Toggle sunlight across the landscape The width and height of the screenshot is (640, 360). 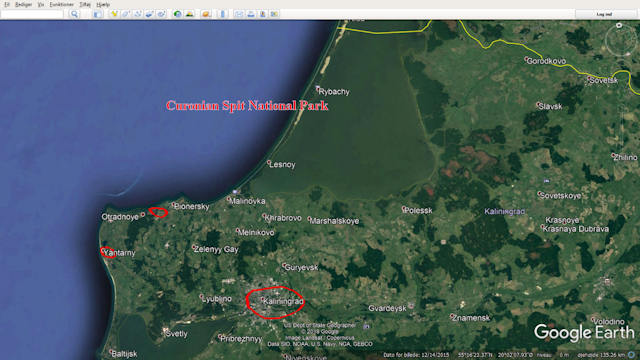(x=189, y=14)
